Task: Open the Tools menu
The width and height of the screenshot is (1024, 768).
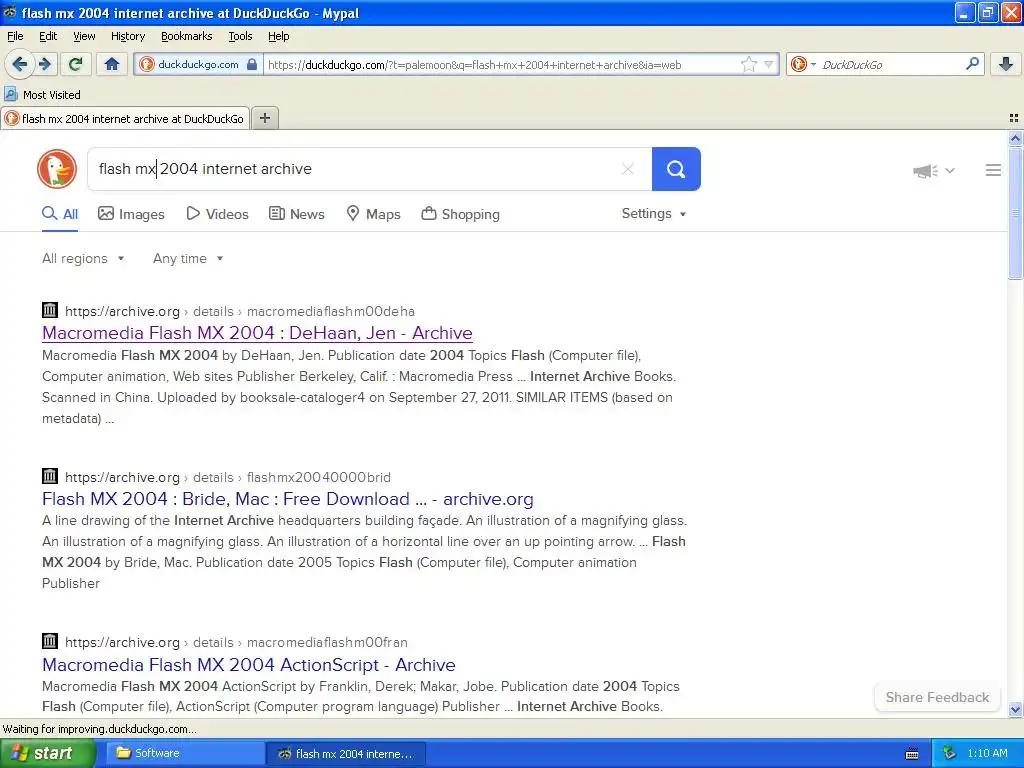Action: coord(240,37)
